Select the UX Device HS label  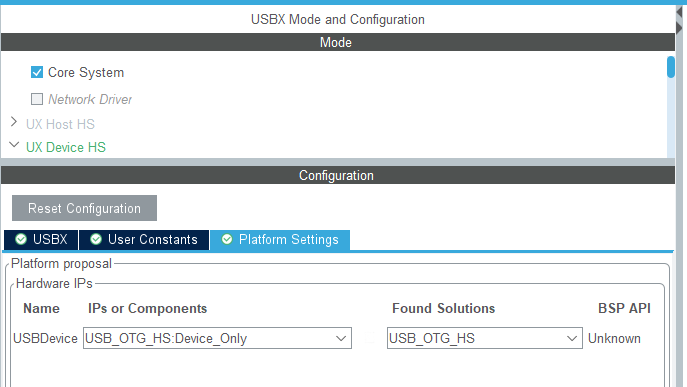click(x=66, y=147)
